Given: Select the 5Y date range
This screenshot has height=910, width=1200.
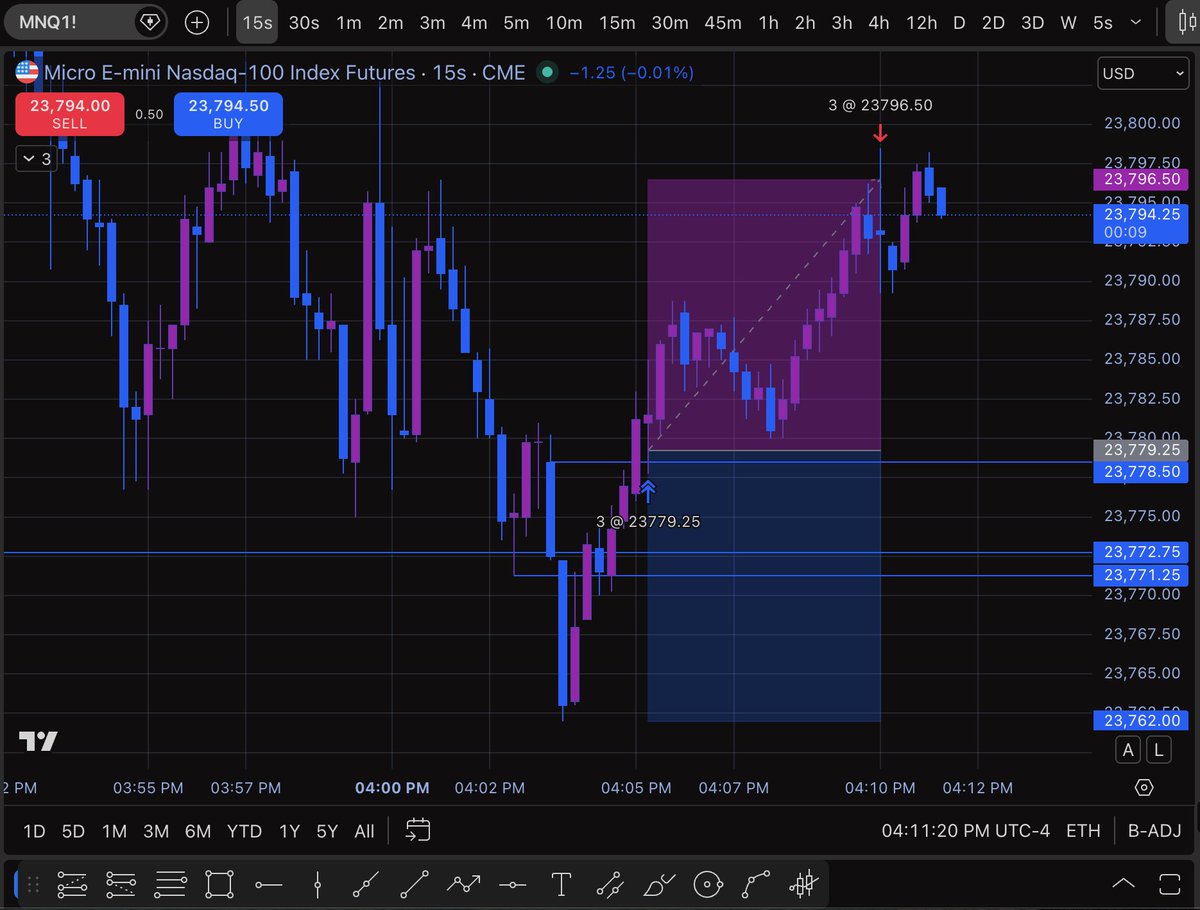Looking at the screenshot, I should click(x=327, y=831).
